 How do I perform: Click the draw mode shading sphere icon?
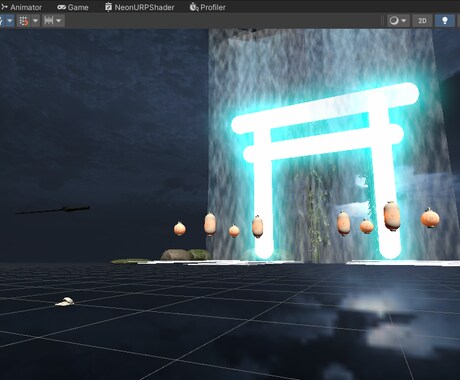point(394,21)
